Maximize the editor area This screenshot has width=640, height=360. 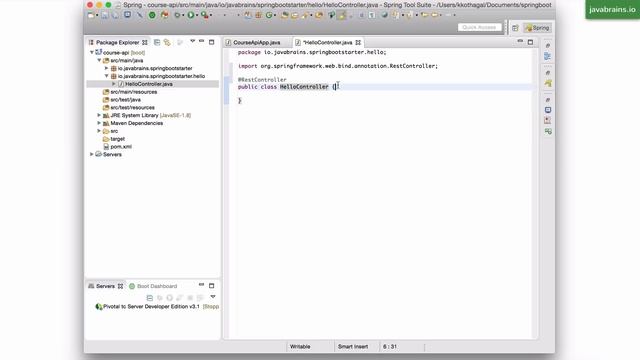(x=530, y=42)
